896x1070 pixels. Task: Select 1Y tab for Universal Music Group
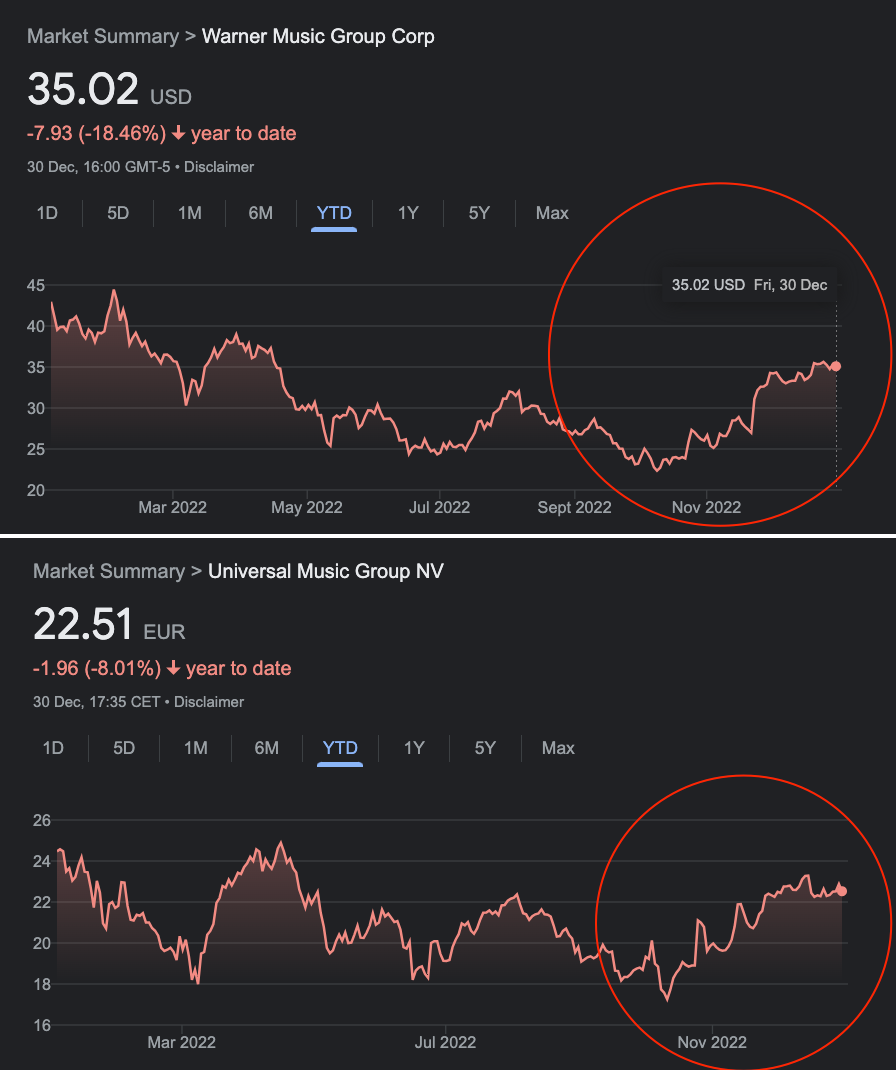[x=414, y=748]
